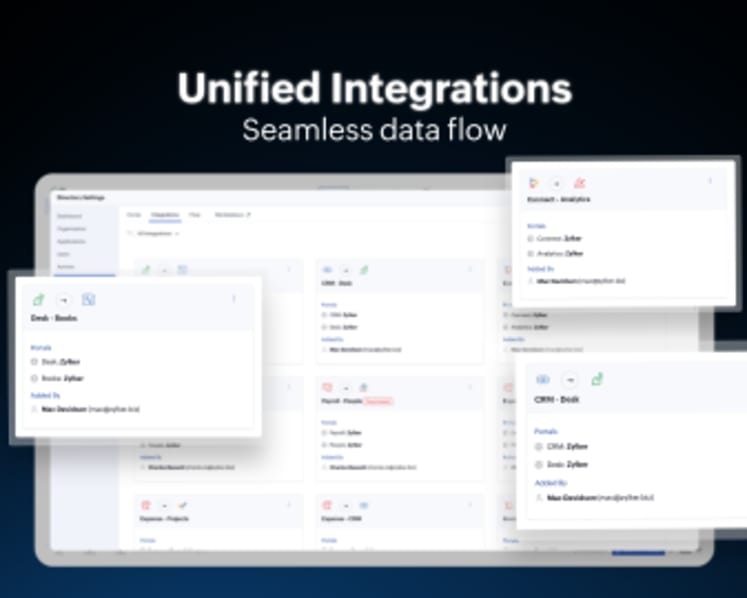Click the Desk Zylker portal entry on Desk - Books card
Image resolution: width=747 pixels, height=598 pixels.
click(55, 362)
